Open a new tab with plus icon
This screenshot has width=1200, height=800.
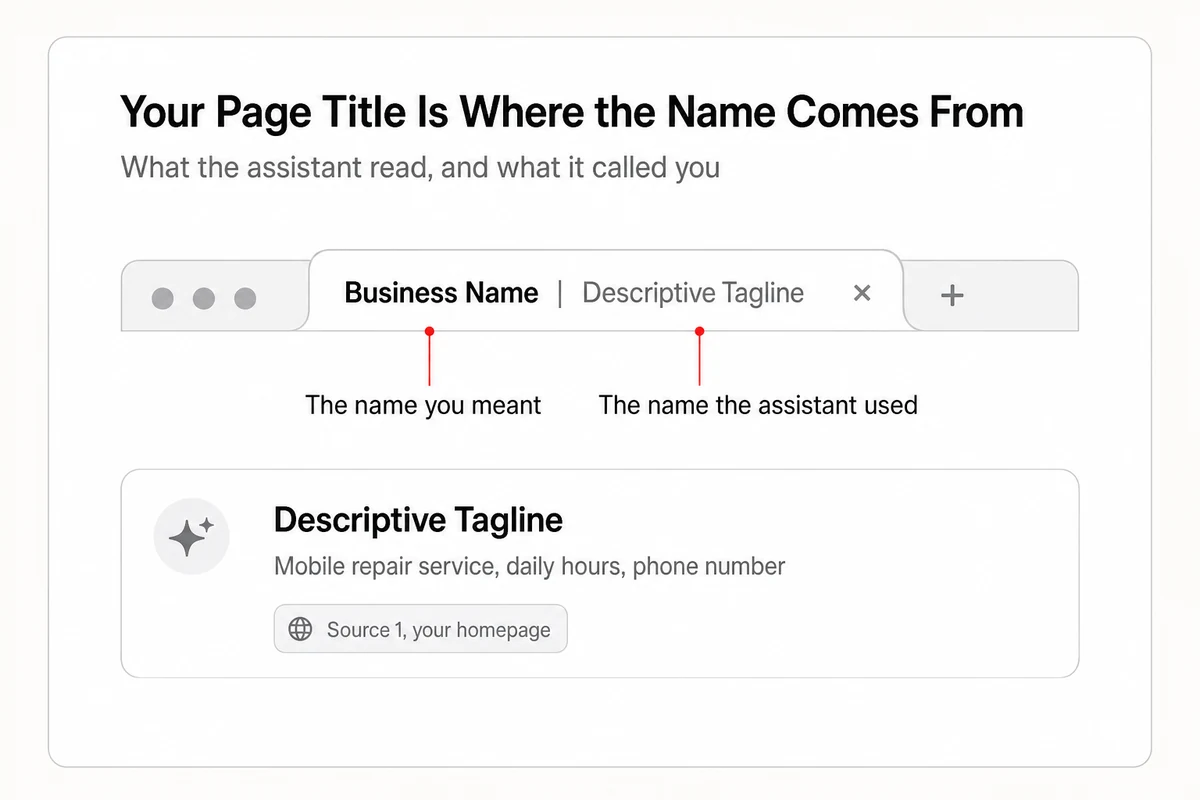point(953,294)
